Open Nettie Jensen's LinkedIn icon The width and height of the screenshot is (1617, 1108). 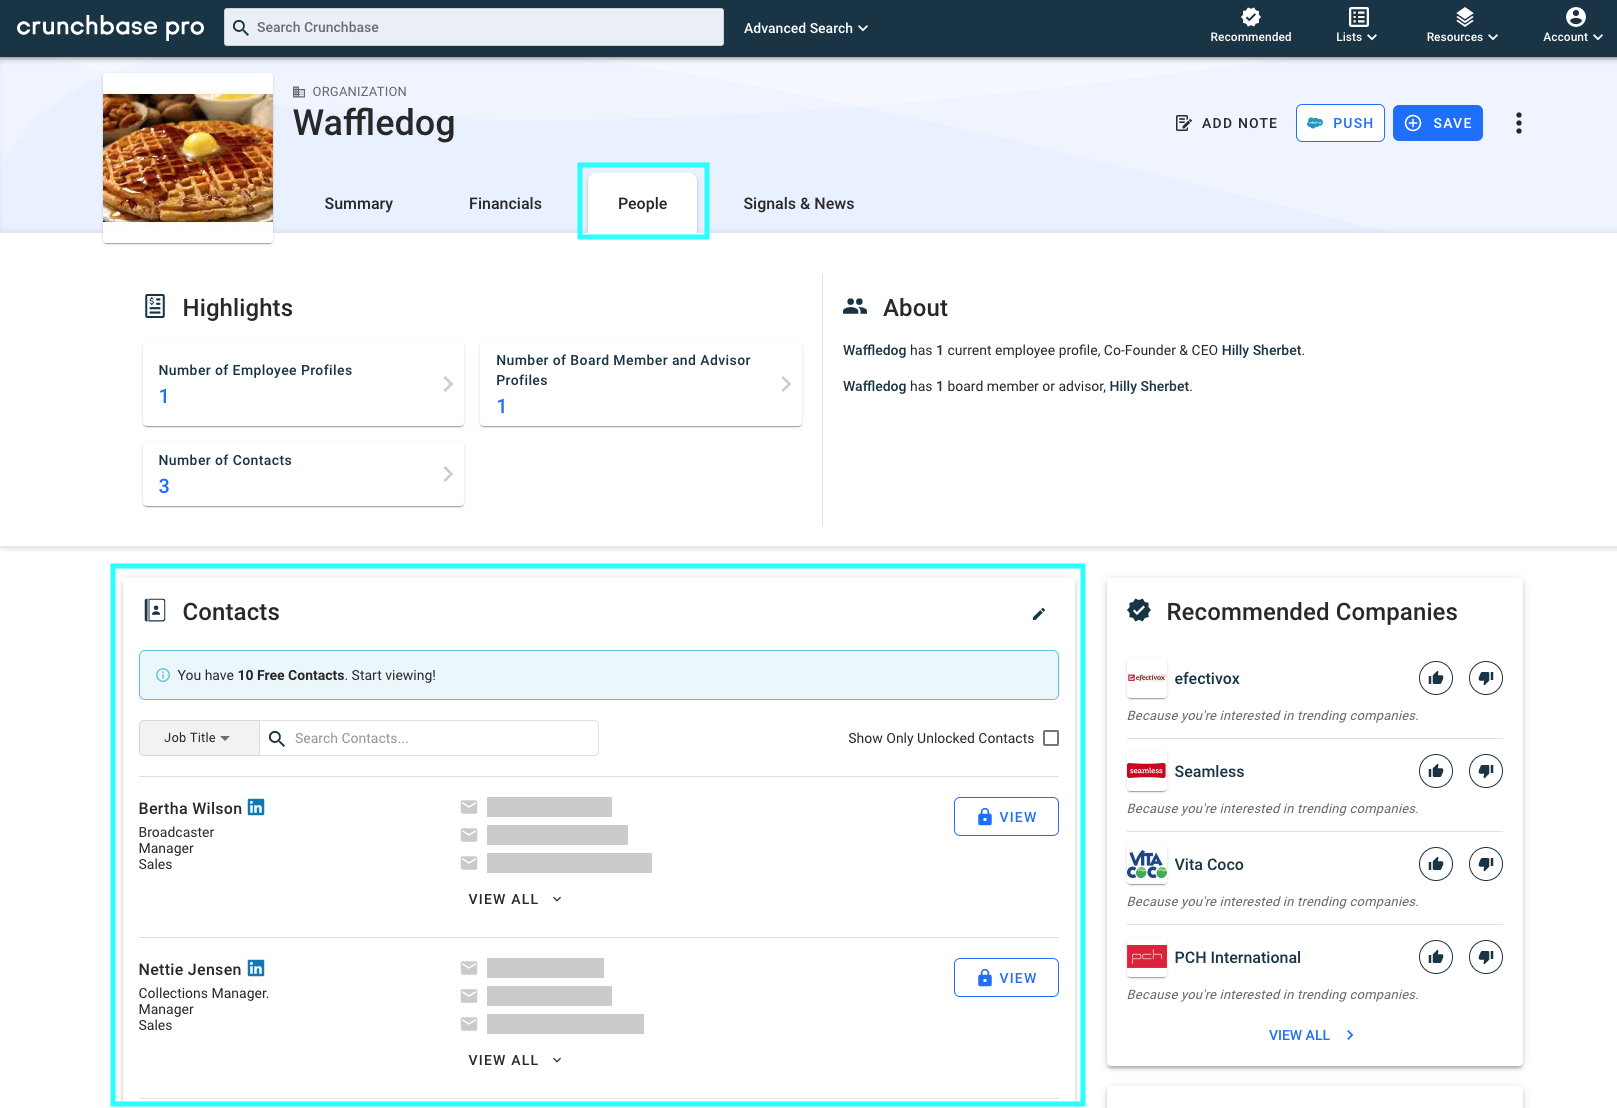[256, 968]
